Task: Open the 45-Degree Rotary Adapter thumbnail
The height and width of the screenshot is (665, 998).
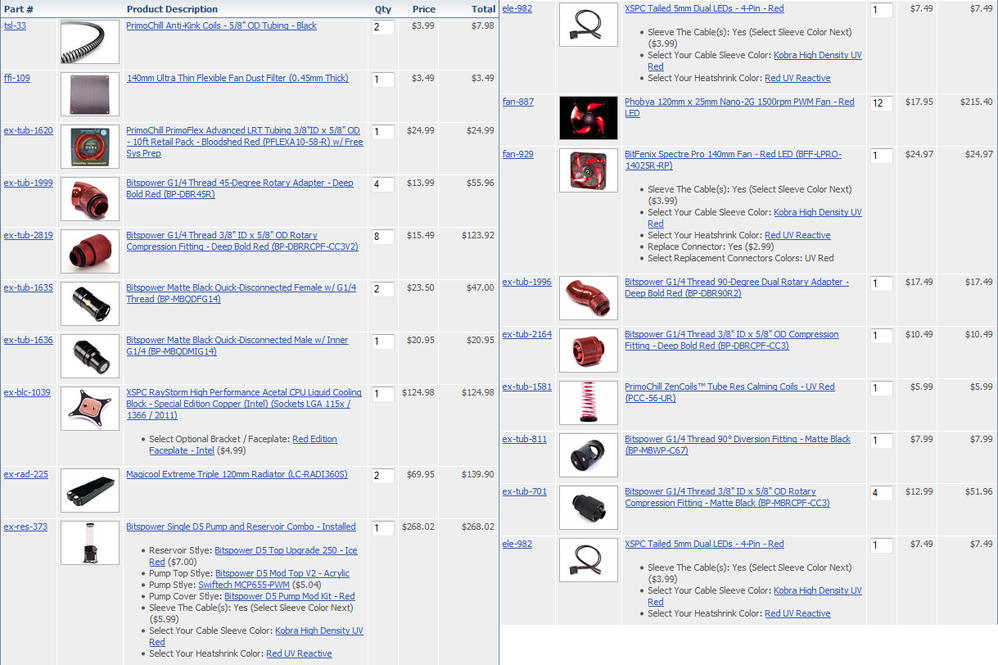Action: click(x=90, y=199)
